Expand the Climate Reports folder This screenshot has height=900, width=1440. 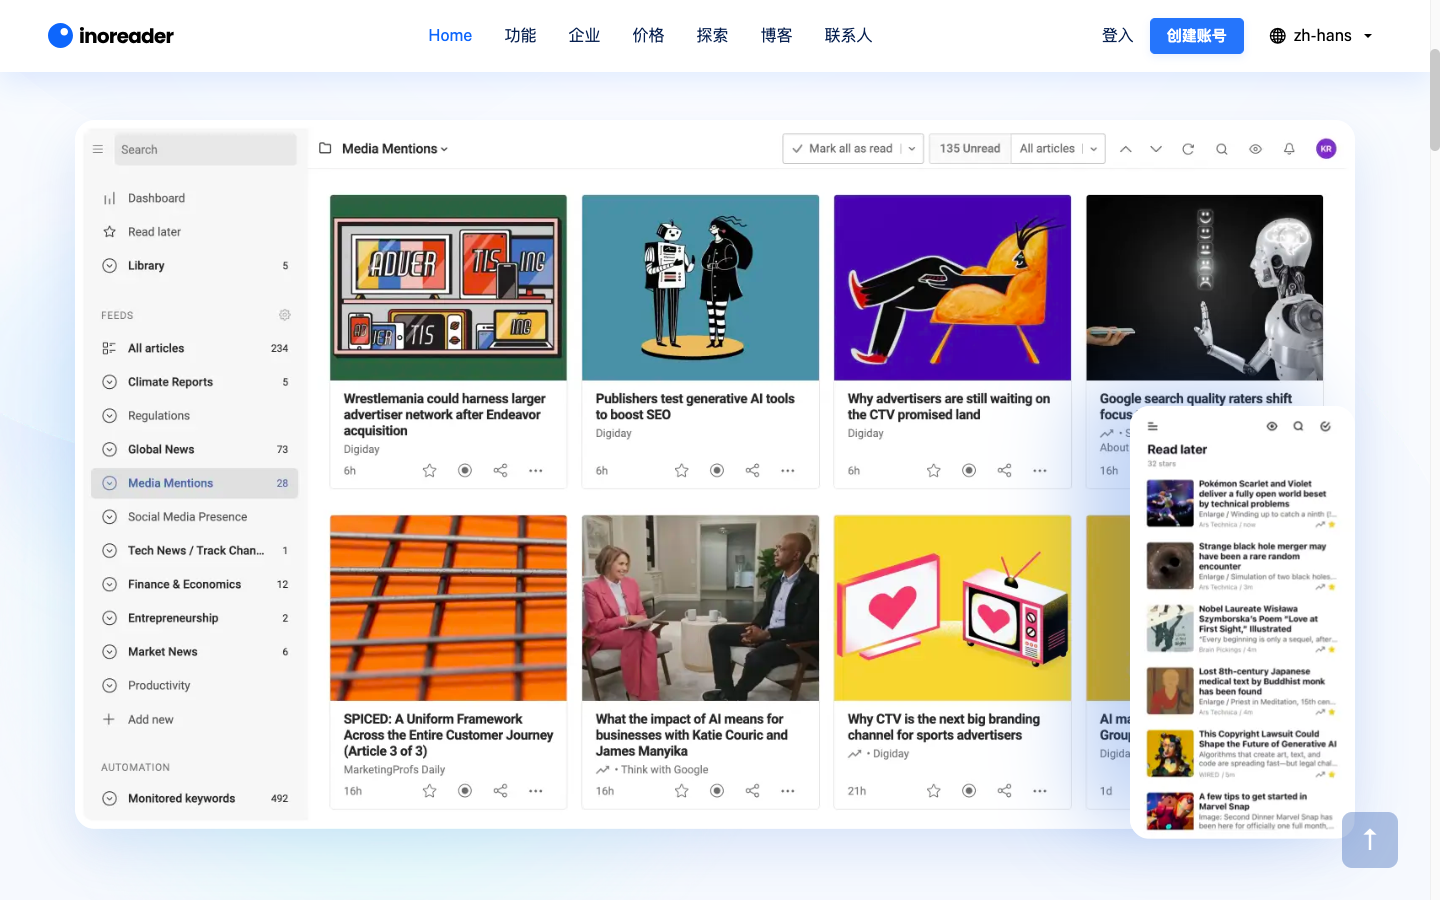[109, 382]
